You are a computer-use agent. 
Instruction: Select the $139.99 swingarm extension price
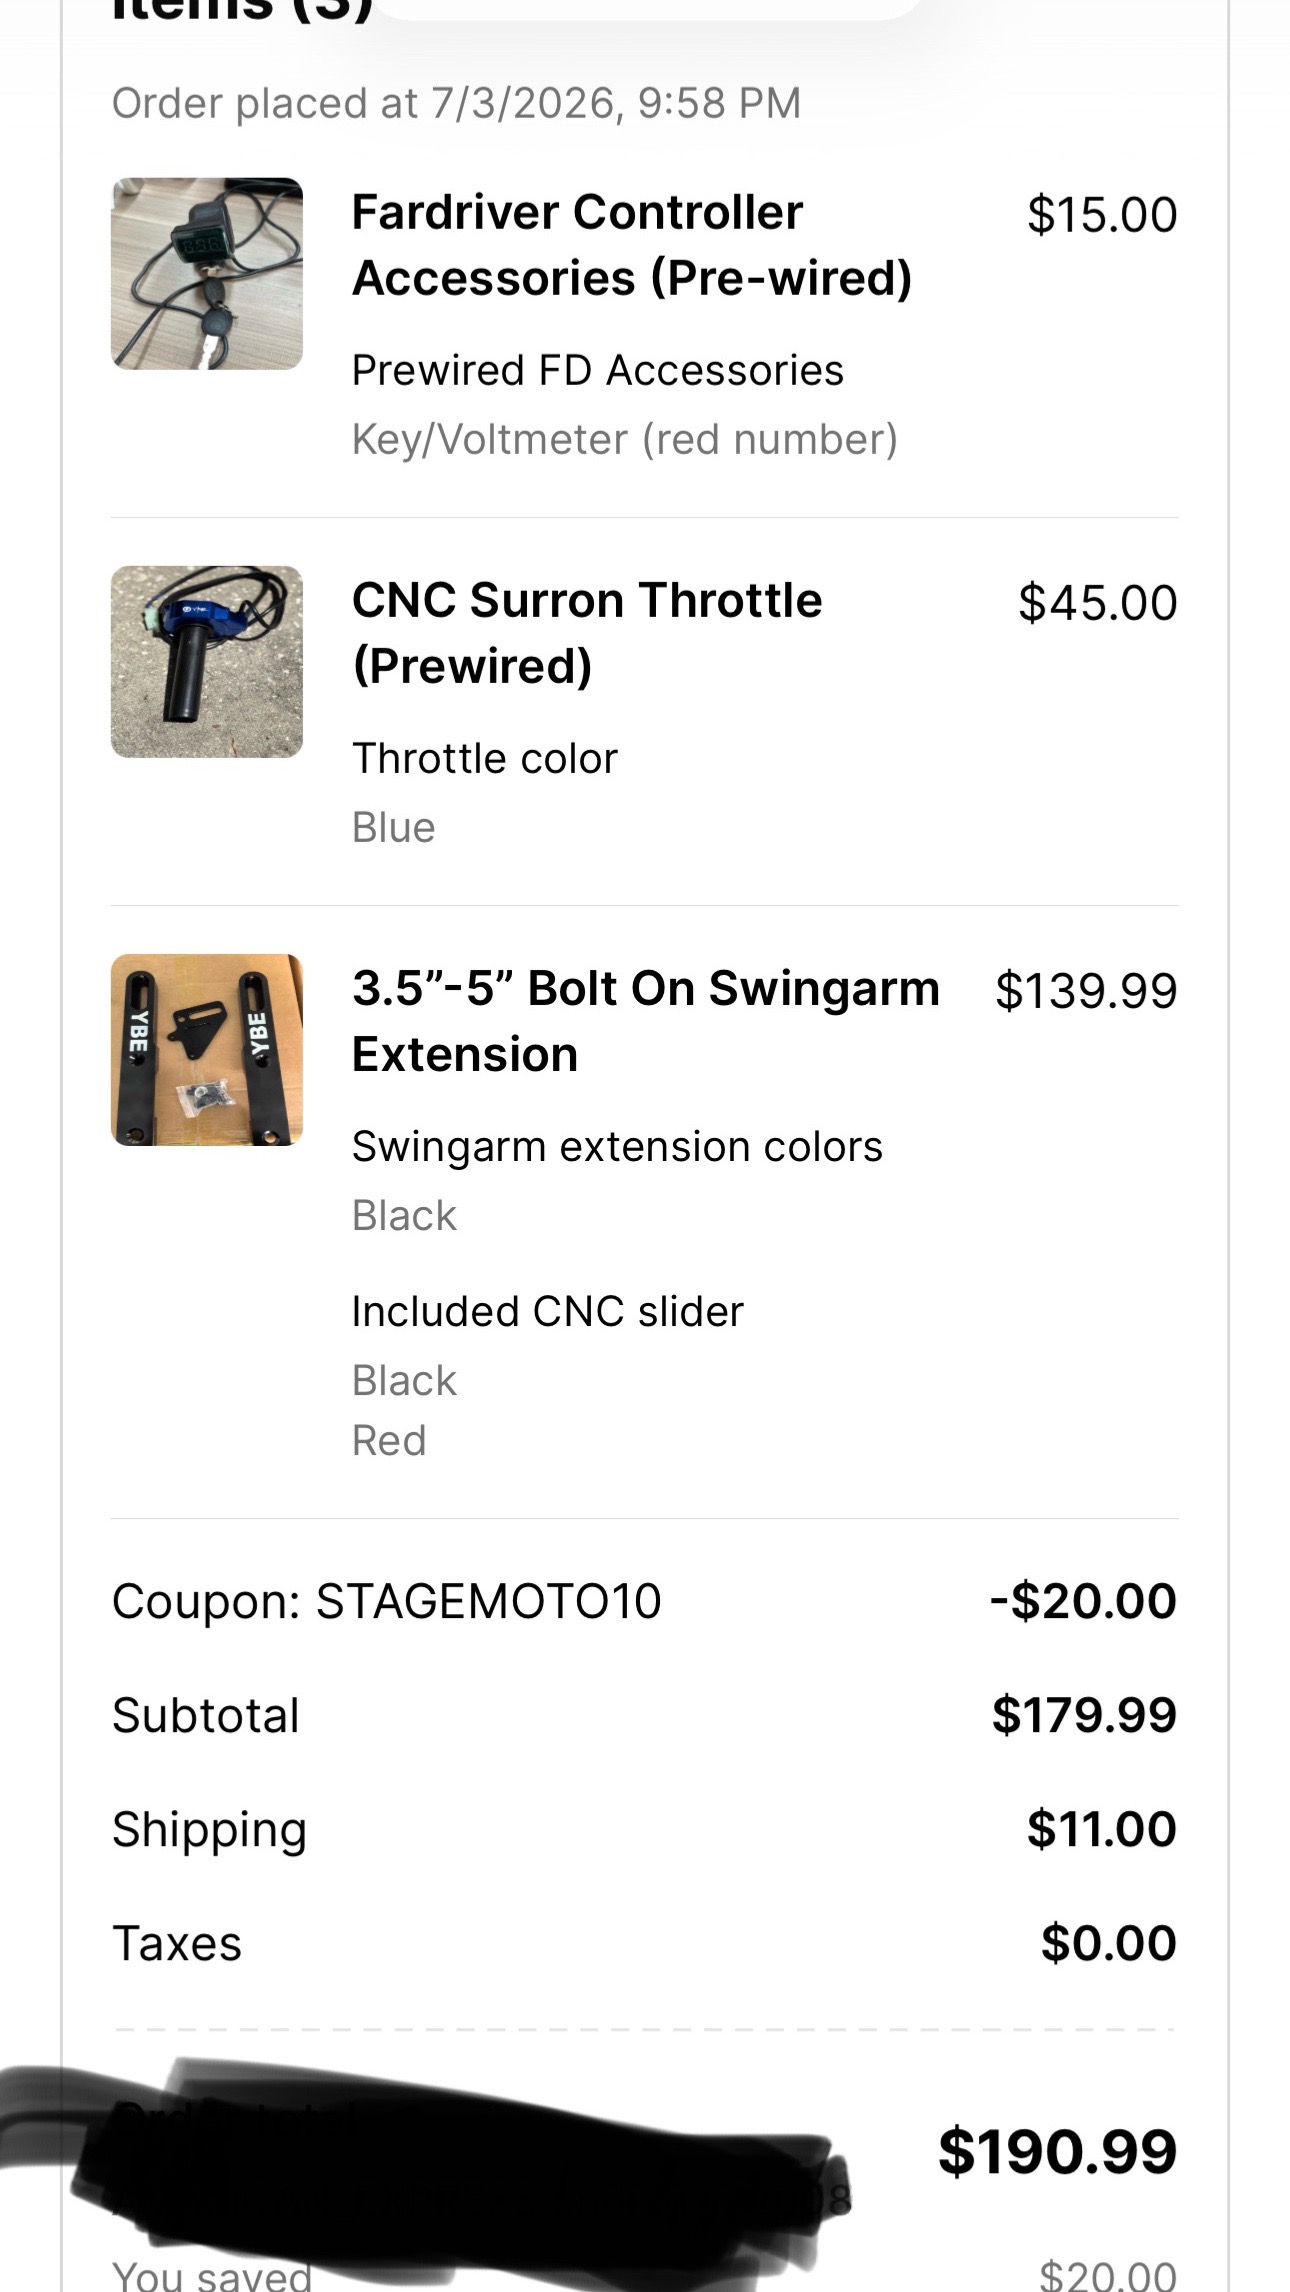tap(1086, 991)
